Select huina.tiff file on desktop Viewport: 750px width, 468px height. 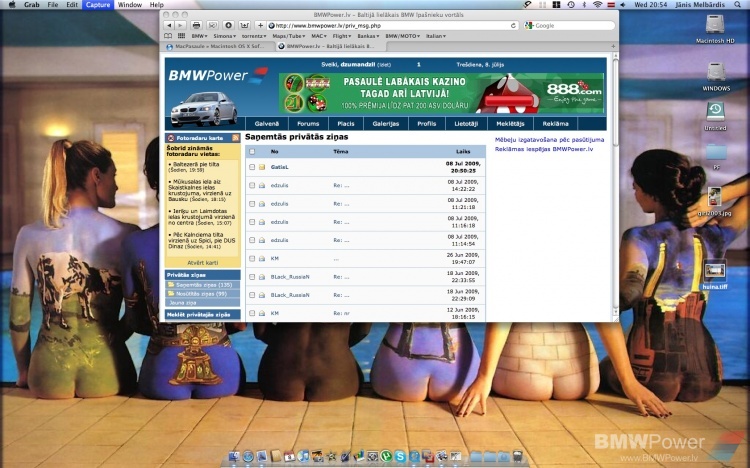[715, 275]
